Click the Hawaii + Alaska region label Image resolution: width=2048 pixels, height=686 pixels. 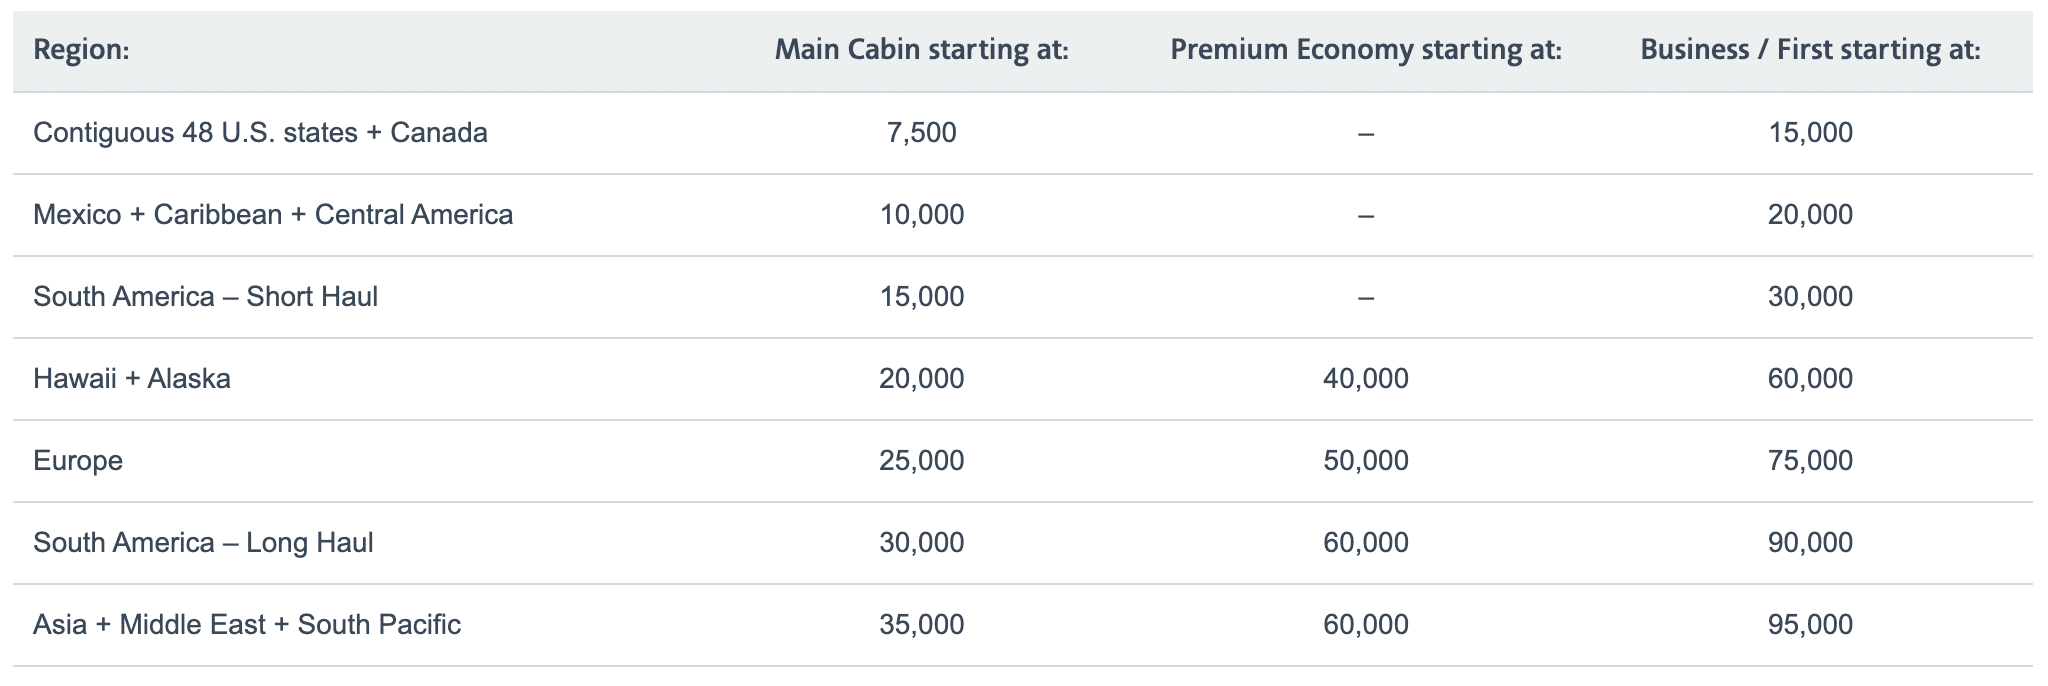pyautogui.click(x=132, y=379)
